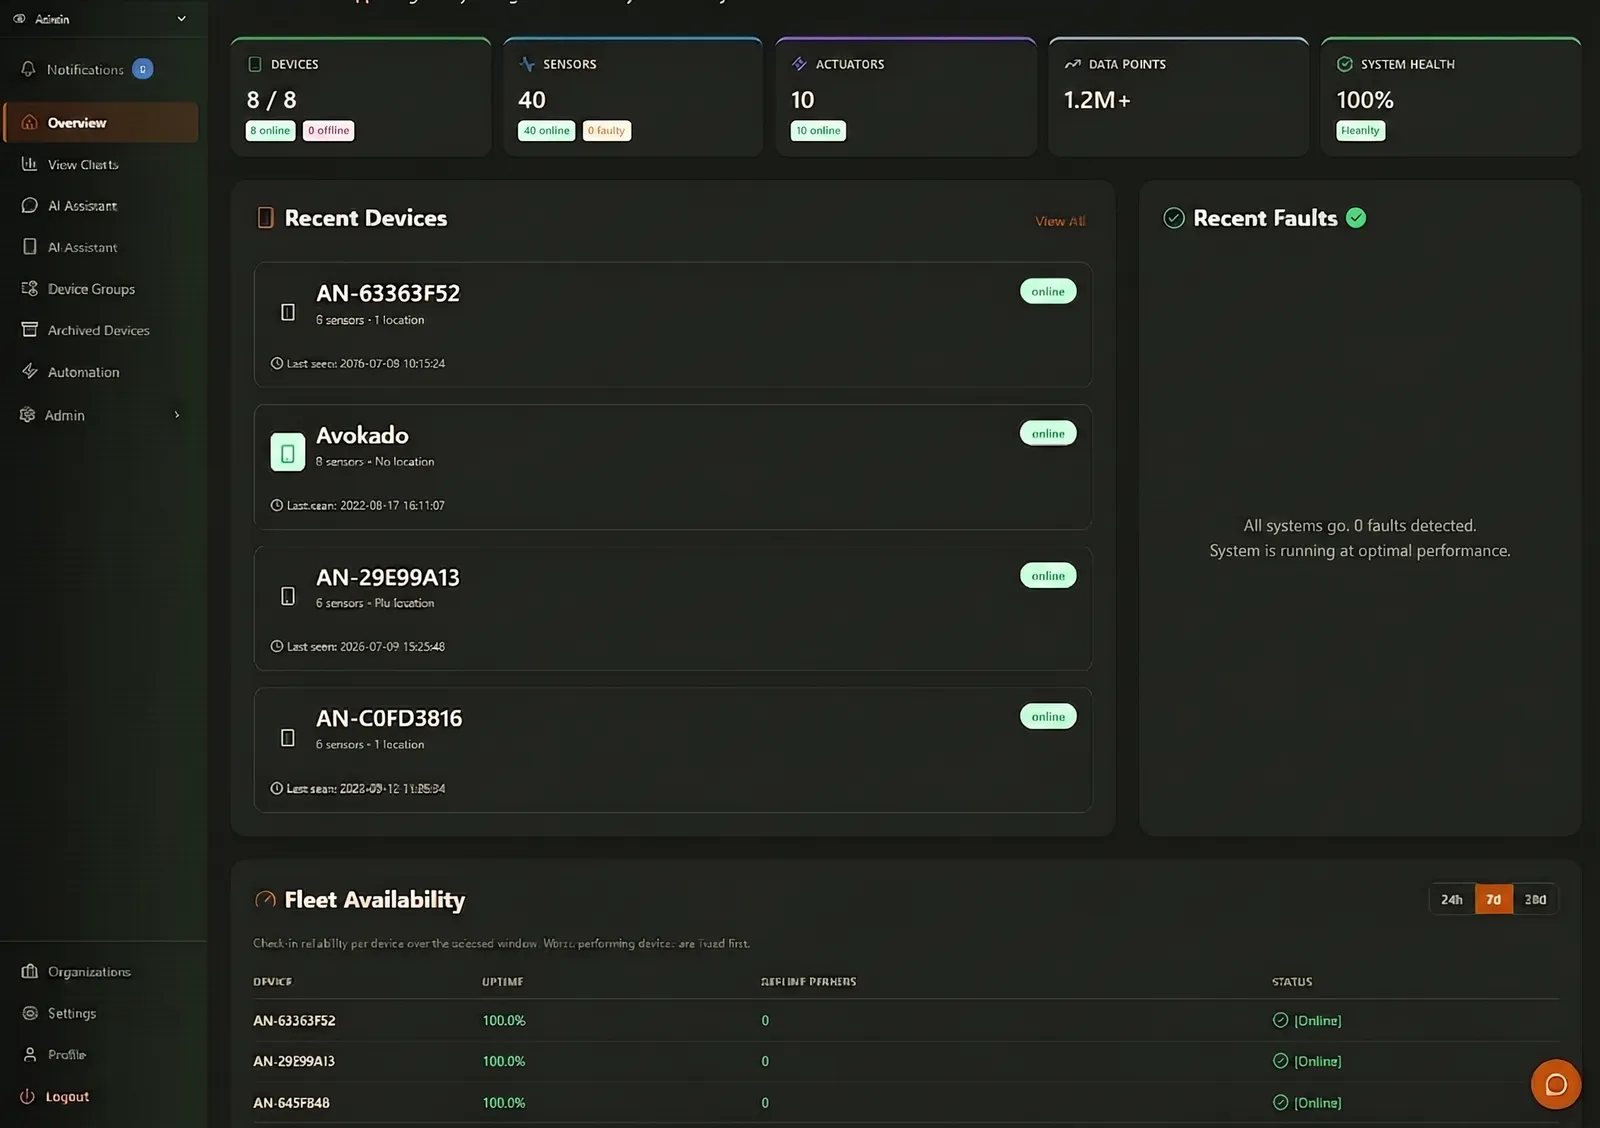Click Online status in AN-645FB48 row
The image size is (1600, 1128).
pos(1307,1102)
